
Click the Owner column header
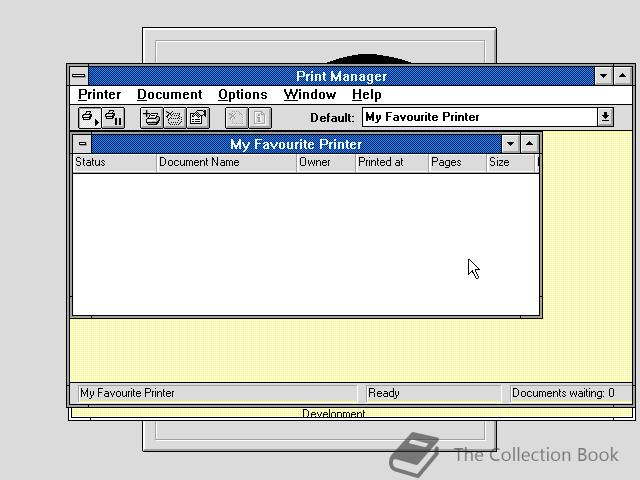pyautogui.click(x=326, y=162)
